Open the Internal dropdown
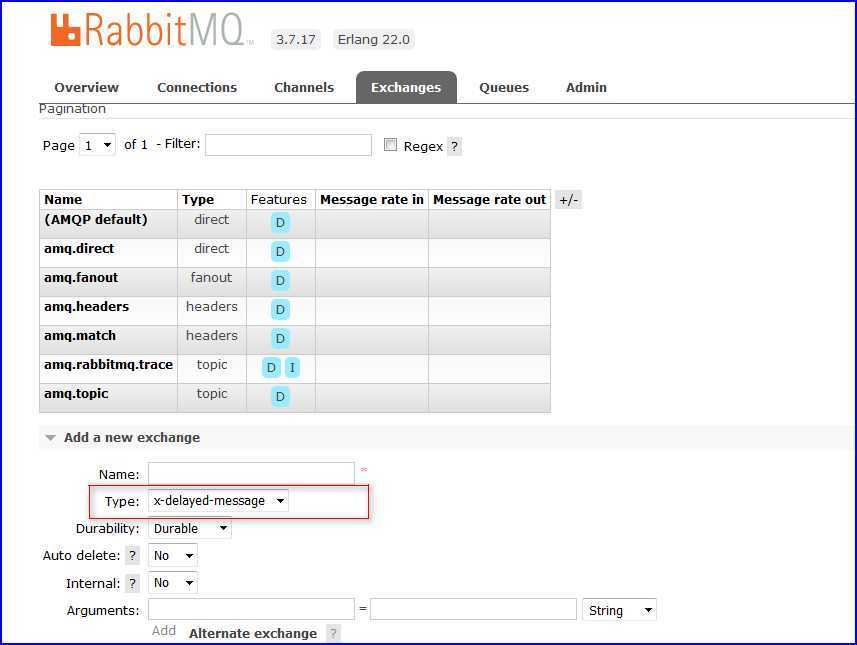857x645 pixels. click(x=173, y=583)
